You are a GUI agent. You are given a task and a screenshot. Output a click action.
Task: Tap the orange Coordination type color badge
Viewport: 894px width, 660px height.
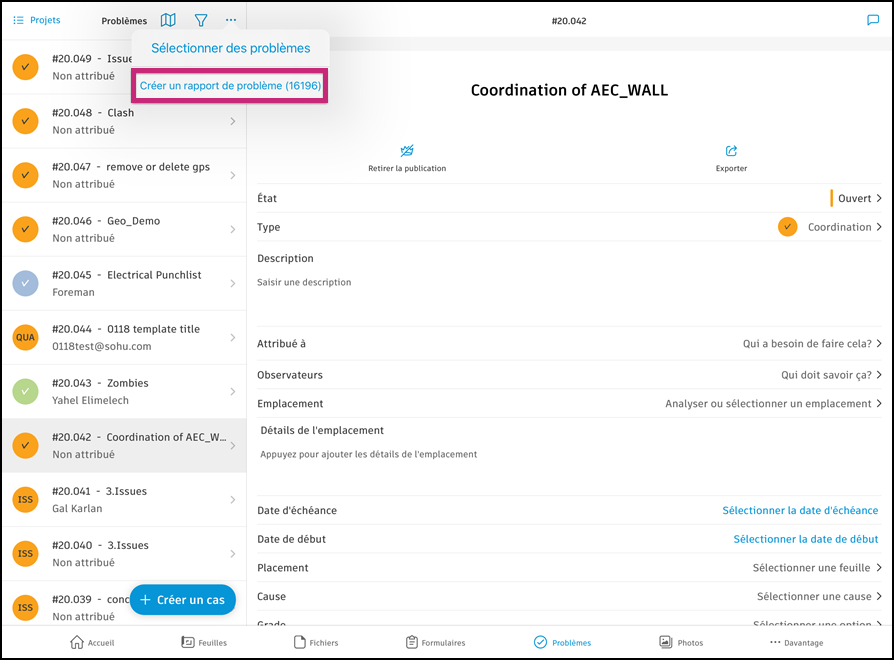[787, 227]
